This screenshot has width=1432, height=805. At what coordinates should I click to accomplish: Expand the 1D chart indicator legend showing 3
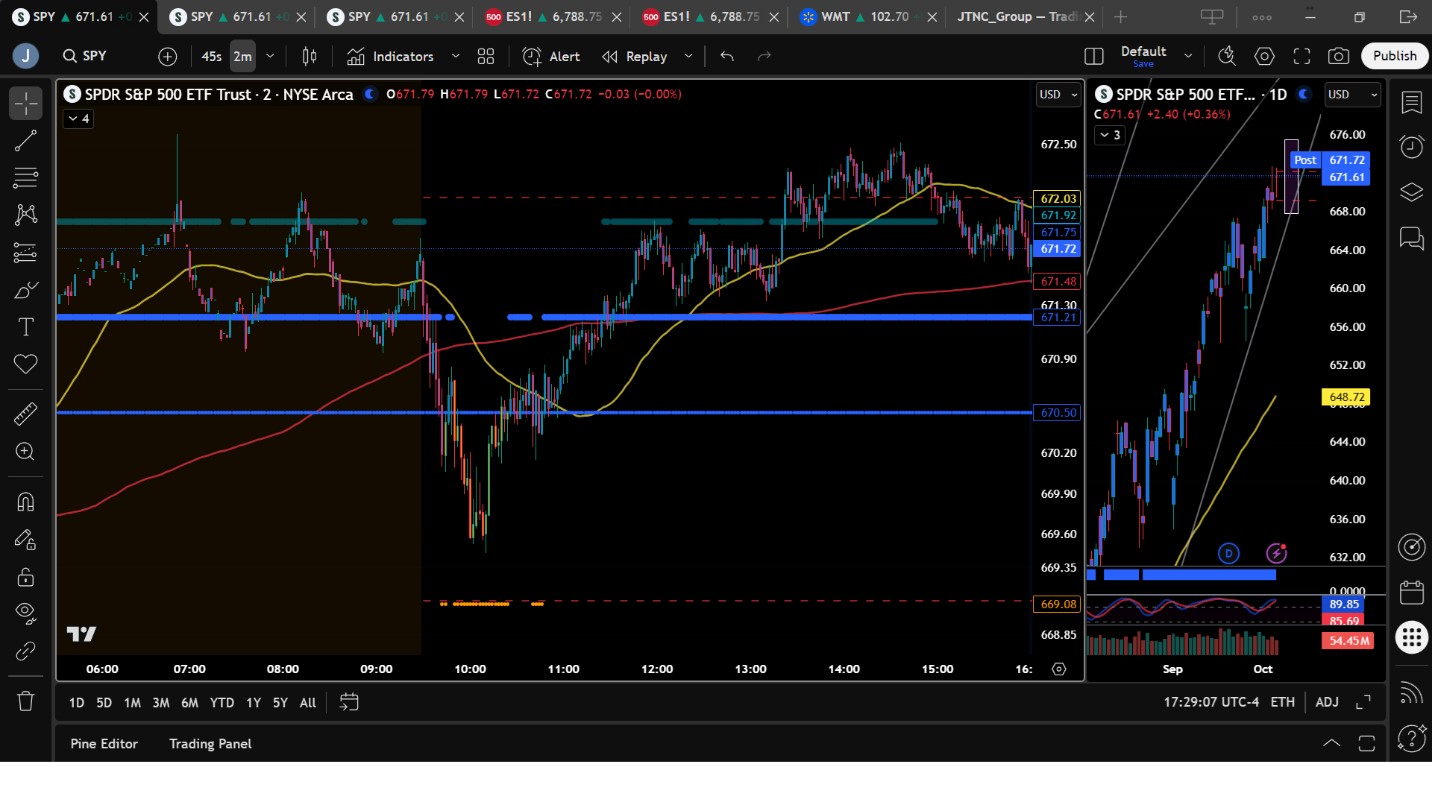click(1110, 135)
